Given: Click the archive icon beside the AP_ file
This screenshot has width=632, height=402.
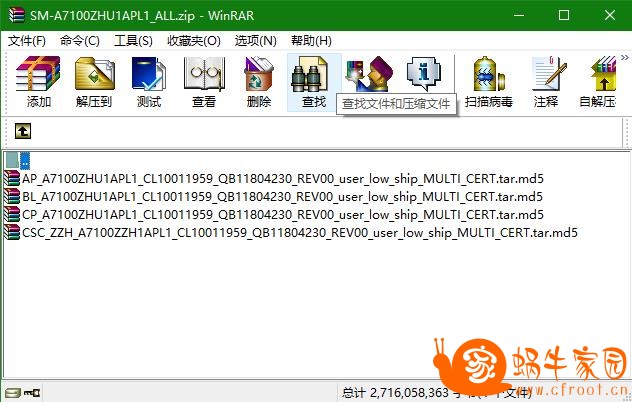Looking at the screenshot, I should [x=12, y=178].
